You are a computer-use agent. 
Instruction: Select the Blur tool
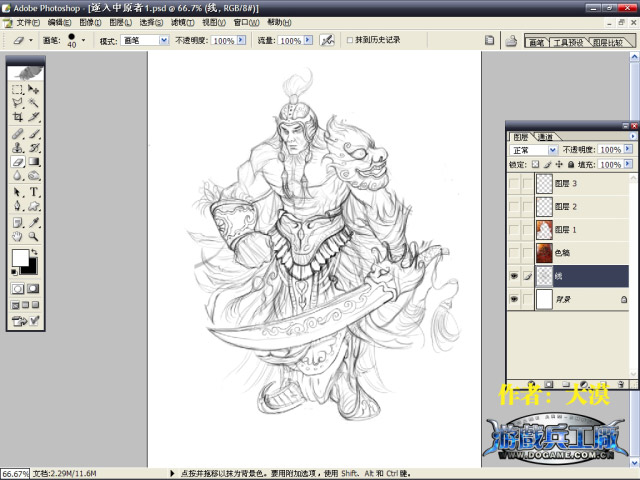click(17, 176)
